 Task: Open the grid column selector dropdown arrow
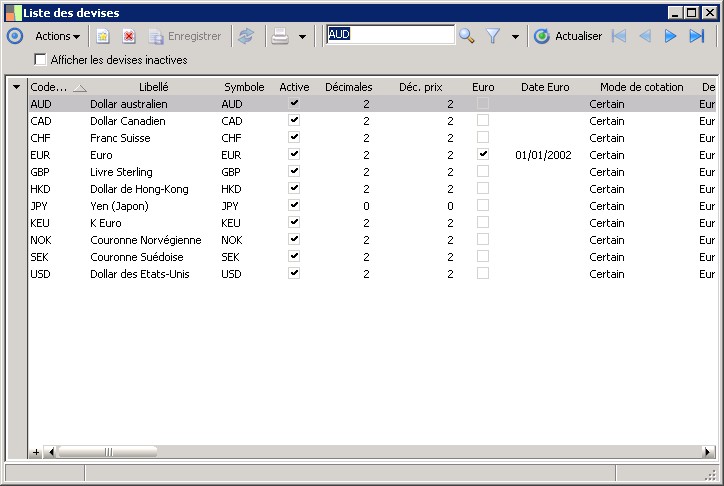pyautogui.click(x=17, y=87)
